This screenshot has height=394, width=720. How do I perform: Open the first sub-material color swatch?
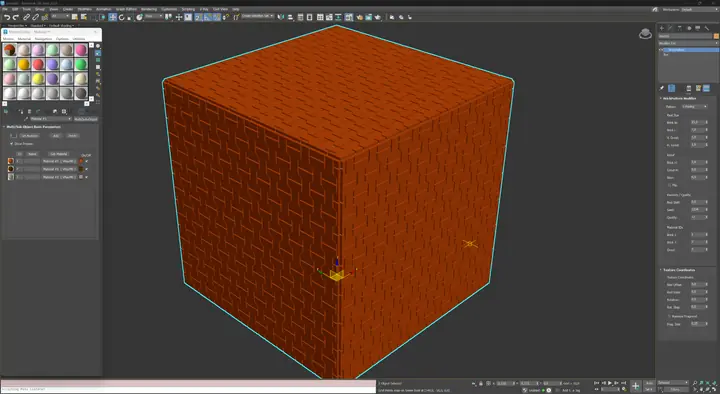point(81,161)
